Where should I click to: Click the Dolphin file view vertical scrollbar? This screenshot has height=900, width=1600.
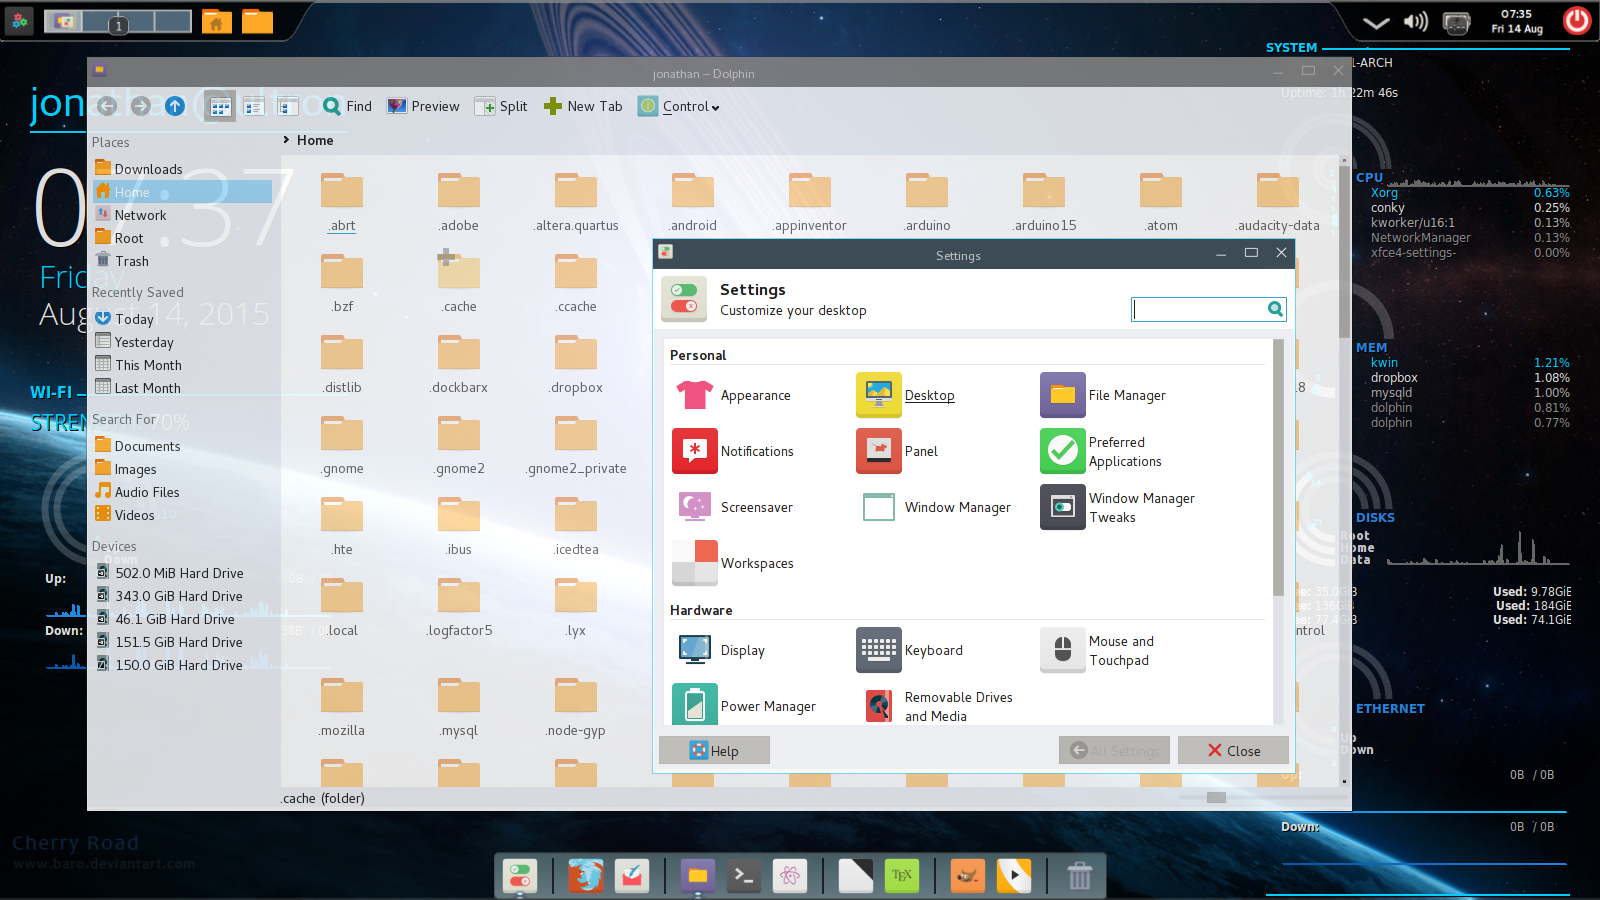click(1344, 250)
